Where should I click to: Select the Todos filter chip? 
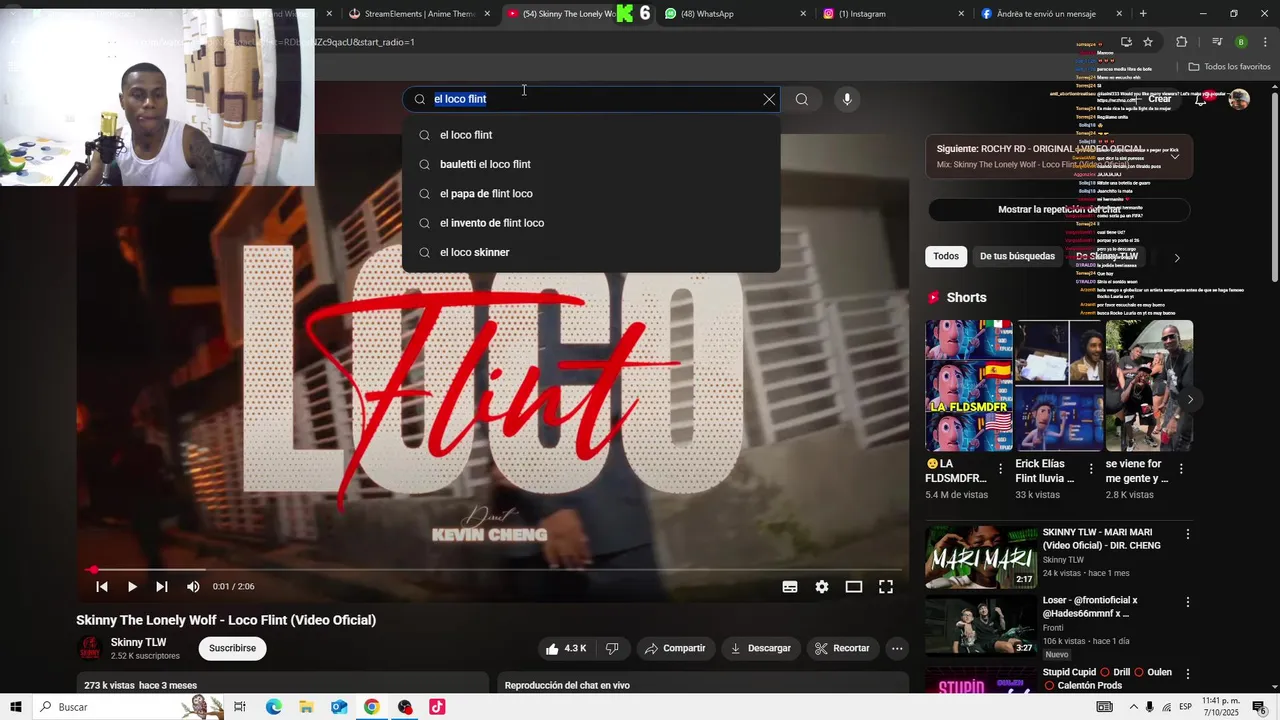(946, 256)
